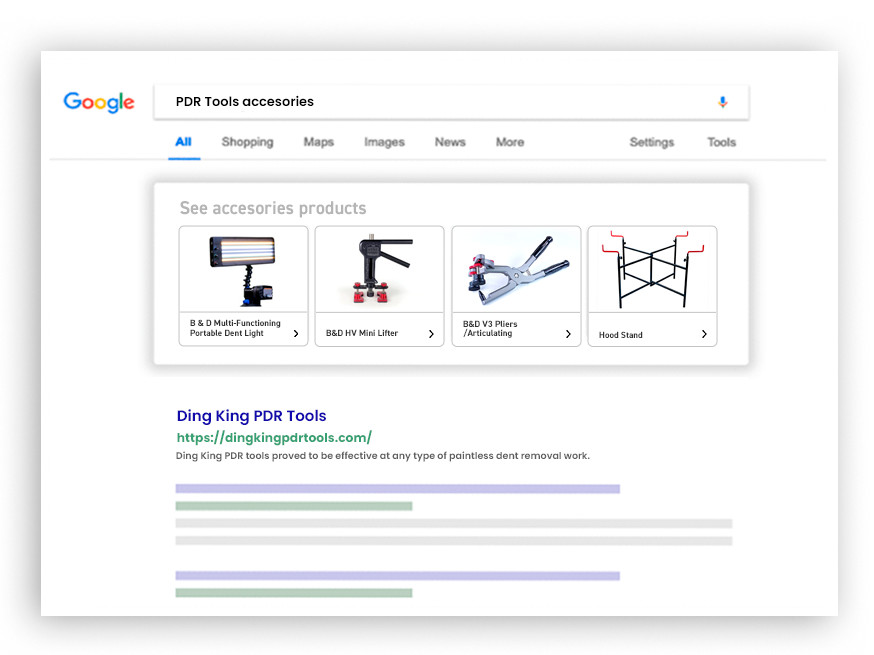Open the Maps tab
The width and height of the screenshot is (874, 655).
pos(318,142)
